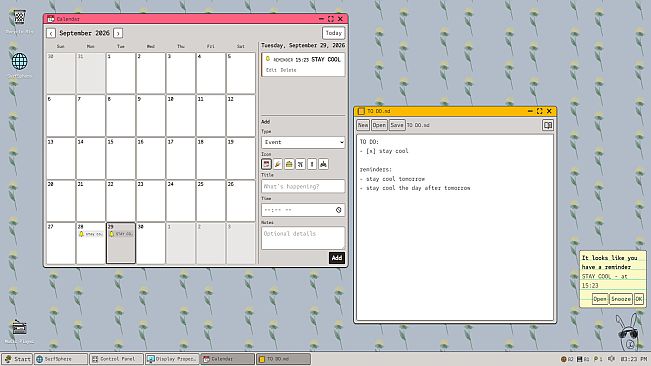Select September 30 in the calendar grid
Image resolution: width=651 pixels, height=366 pixels.
pos(151,243)
